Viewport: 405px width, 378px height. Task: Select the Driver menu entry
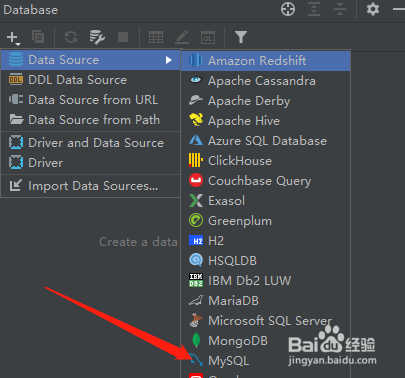[x=91, y=163]
